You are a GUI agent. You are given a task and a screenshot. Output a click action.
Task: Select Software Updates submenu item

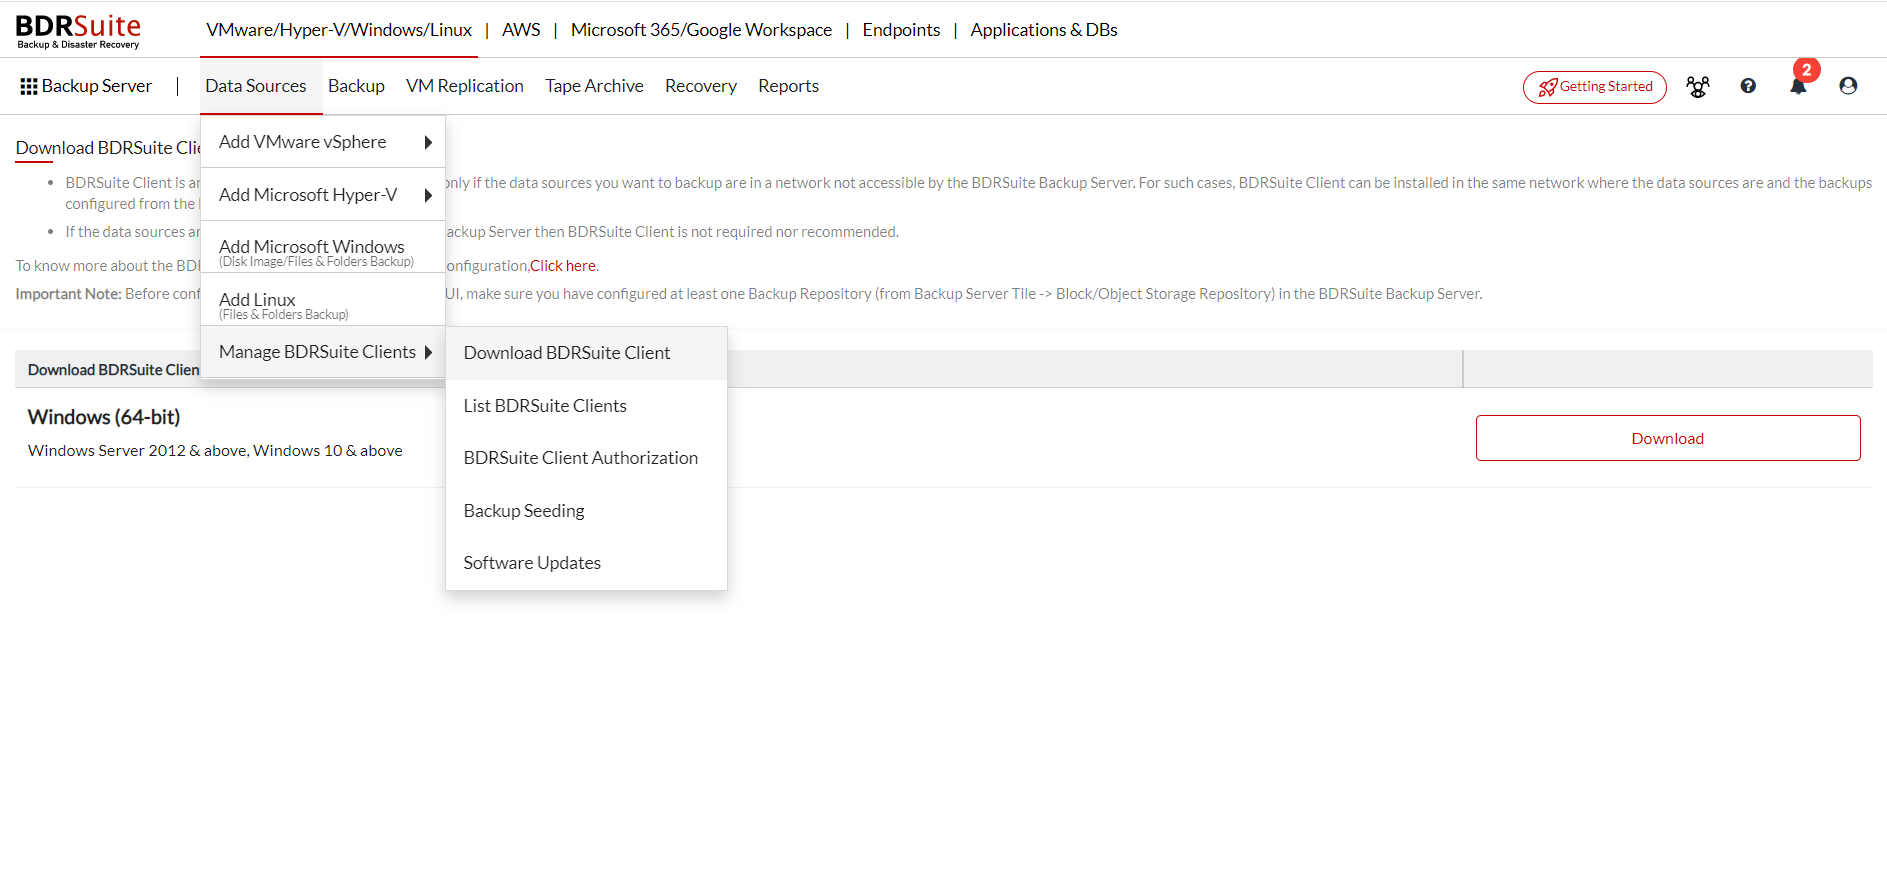pos(586,563)
